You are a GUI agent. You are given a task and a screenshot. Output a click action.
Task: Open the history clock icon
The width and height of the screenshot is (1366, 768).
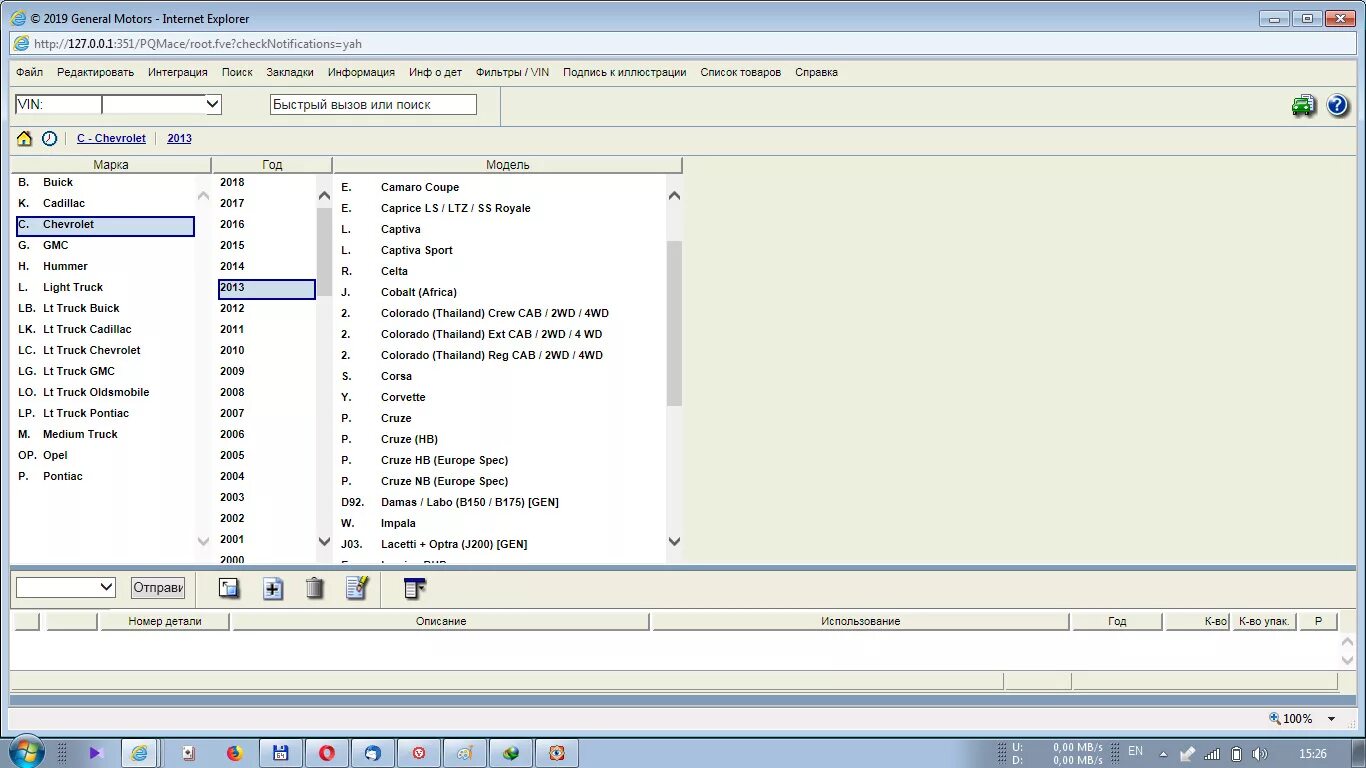click(49, 138)
